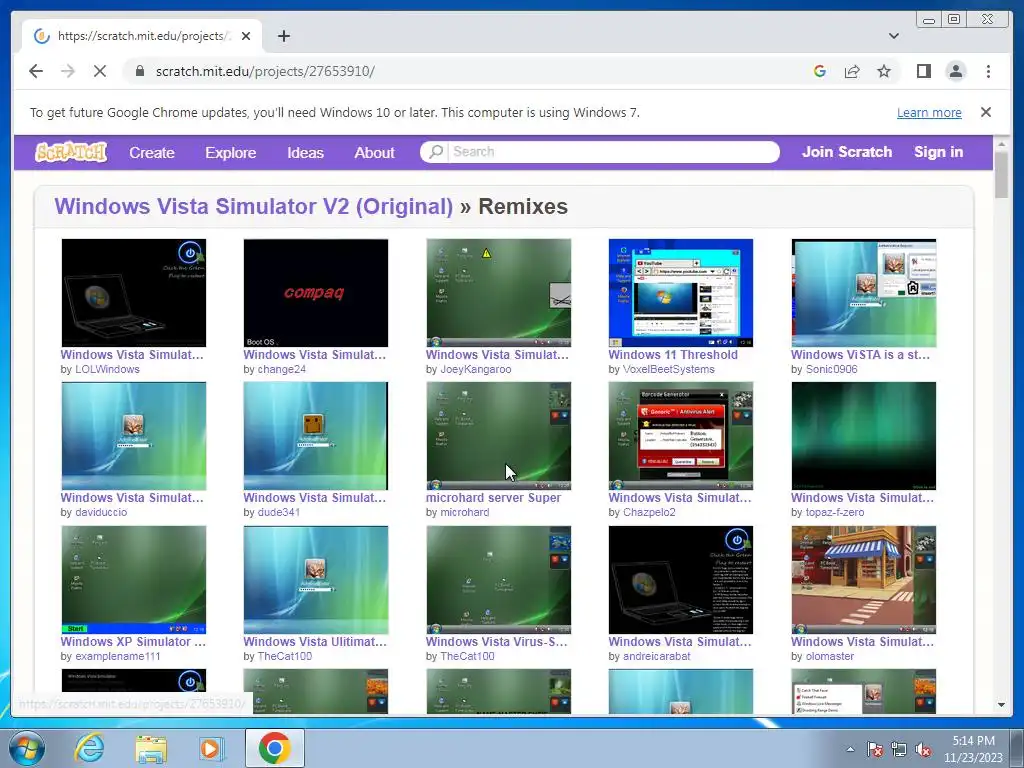Visit author VoxelBeetSystems profile
Image resolution: width=1024 pixels, height=768 pixels.
pos(669,370)
